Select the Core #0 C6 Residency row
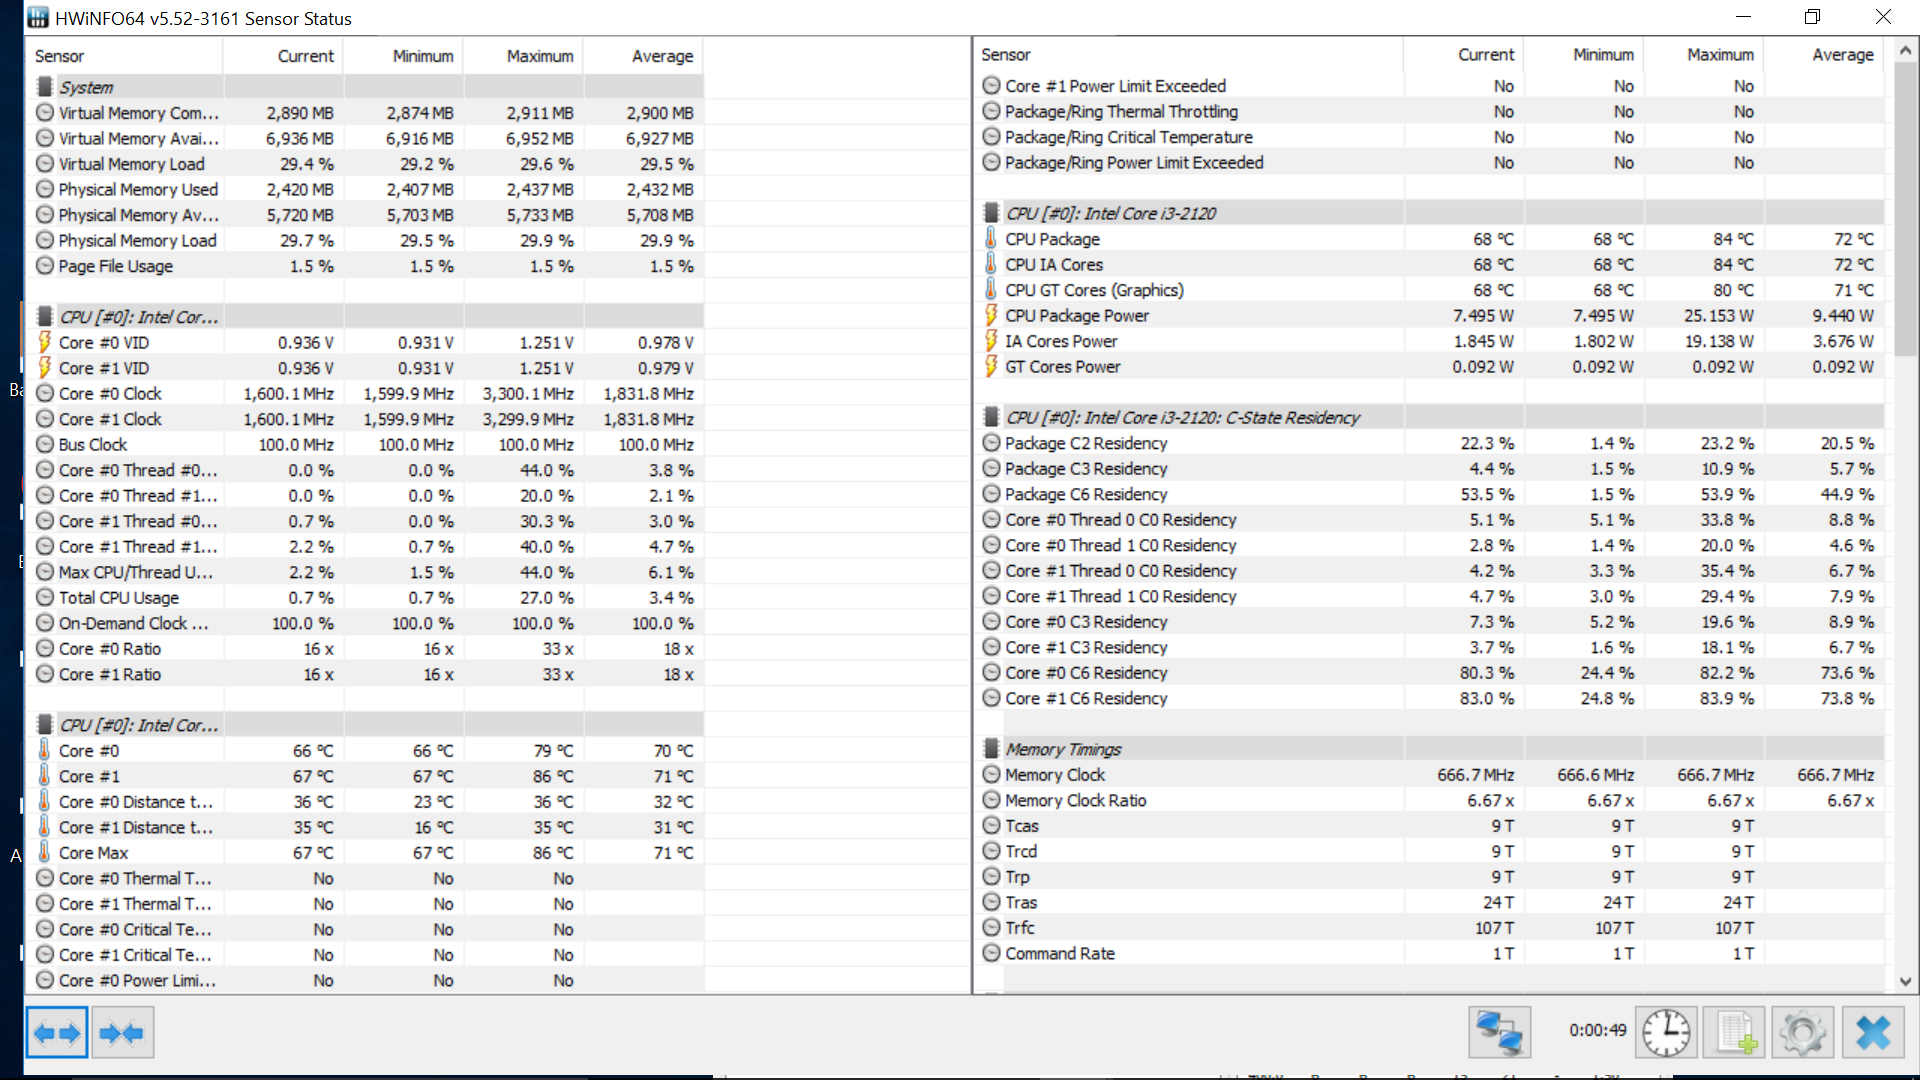The height and width of the screenshot is (1080, 1920). point(1430,673)
